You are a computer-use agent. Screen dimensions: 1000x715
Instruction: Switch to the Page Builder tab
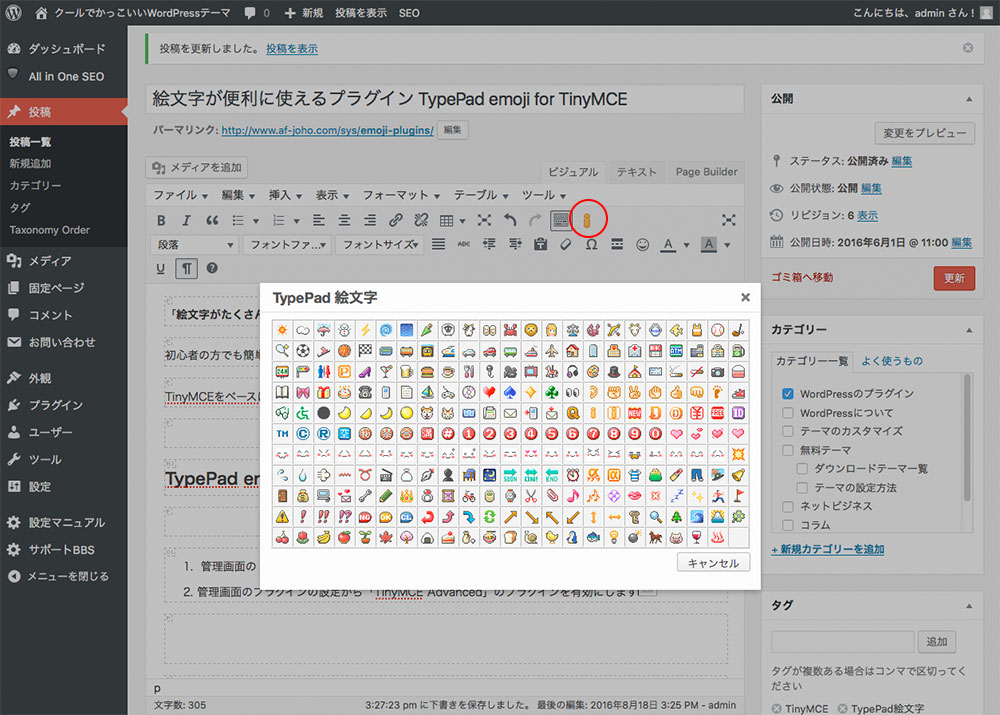(706, 172)
